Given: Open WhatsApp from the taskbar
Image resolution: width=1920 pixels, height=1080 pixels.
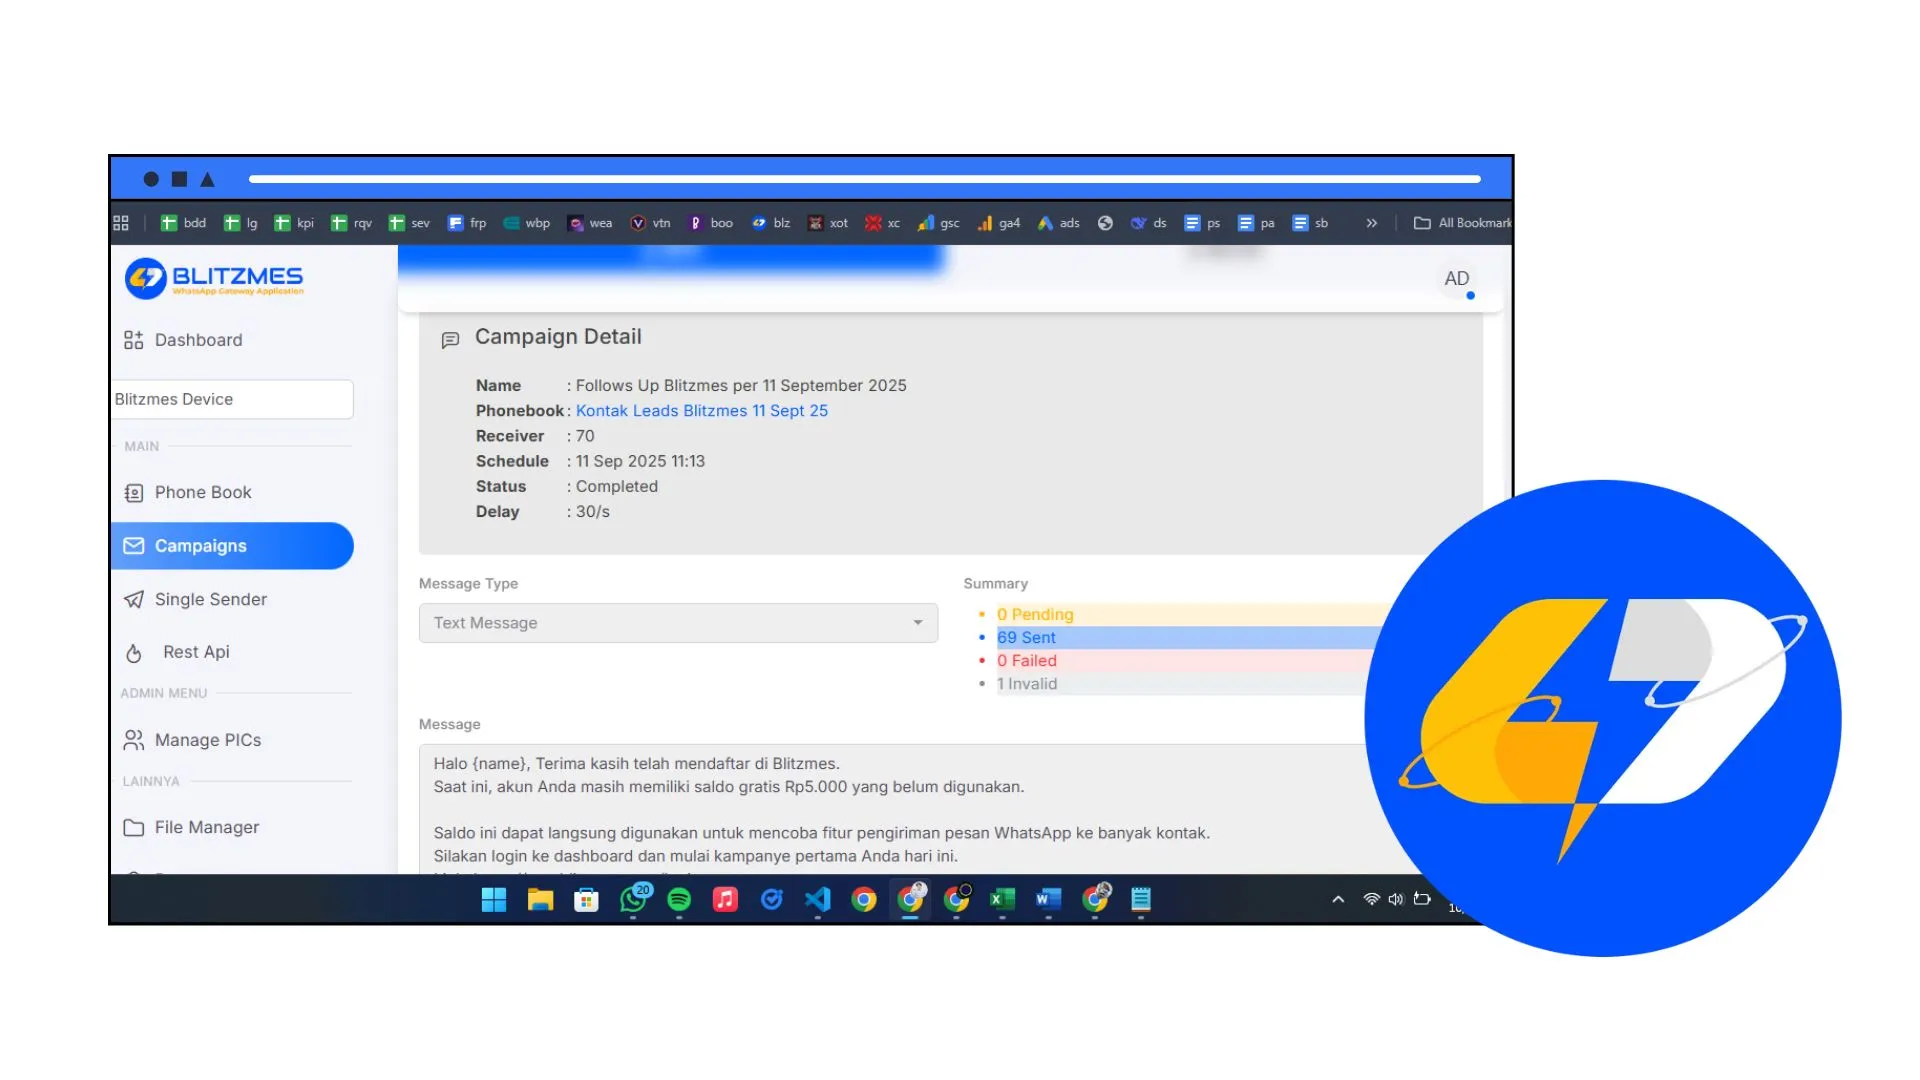Looking at the screenshot, I should pyautogui.click(x=633, y=899).
